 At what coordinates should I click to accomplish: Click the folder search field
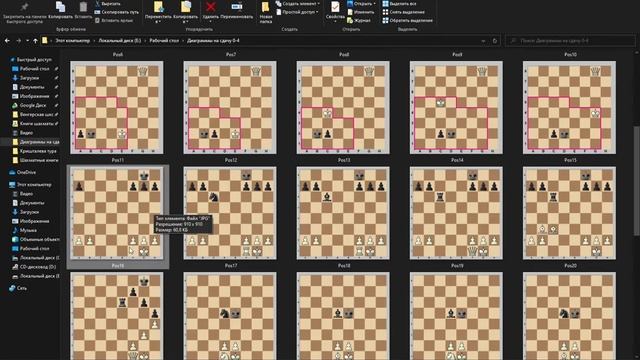(x=571, y=41)
